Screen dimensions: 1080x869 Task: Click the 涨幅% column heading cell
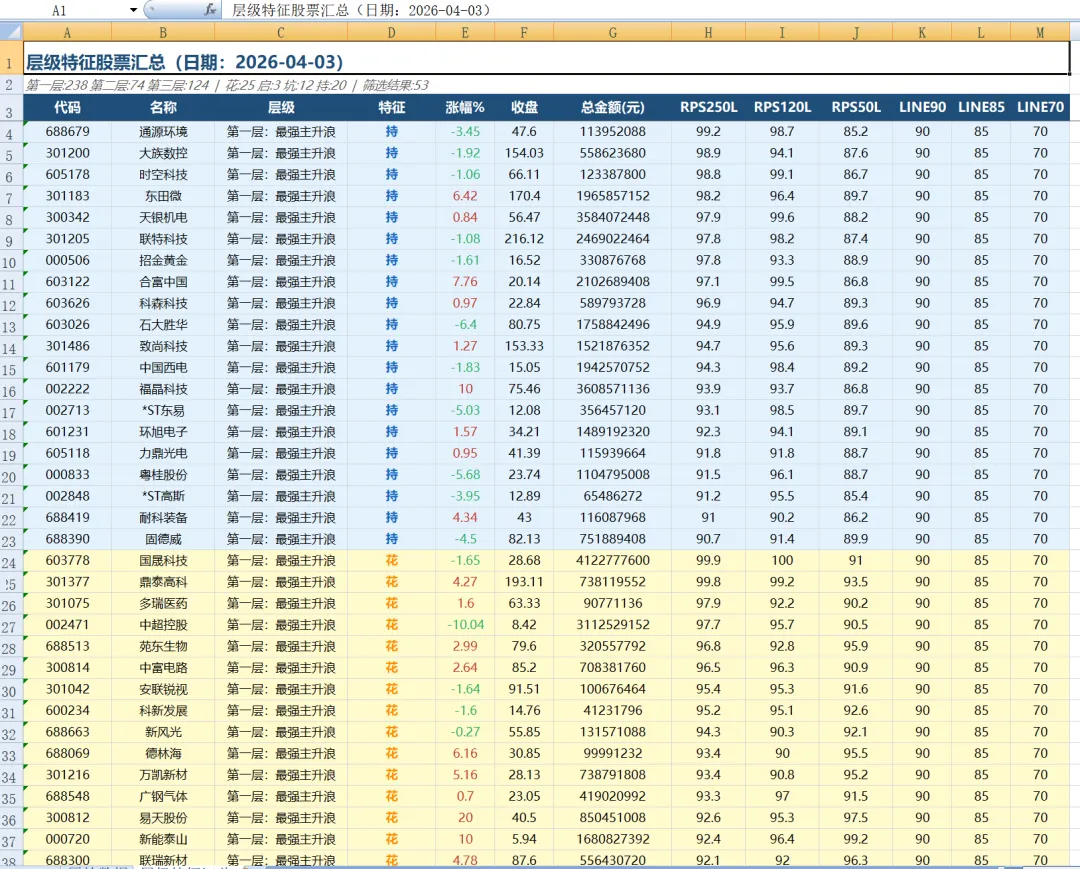click(x=465, y=107)
